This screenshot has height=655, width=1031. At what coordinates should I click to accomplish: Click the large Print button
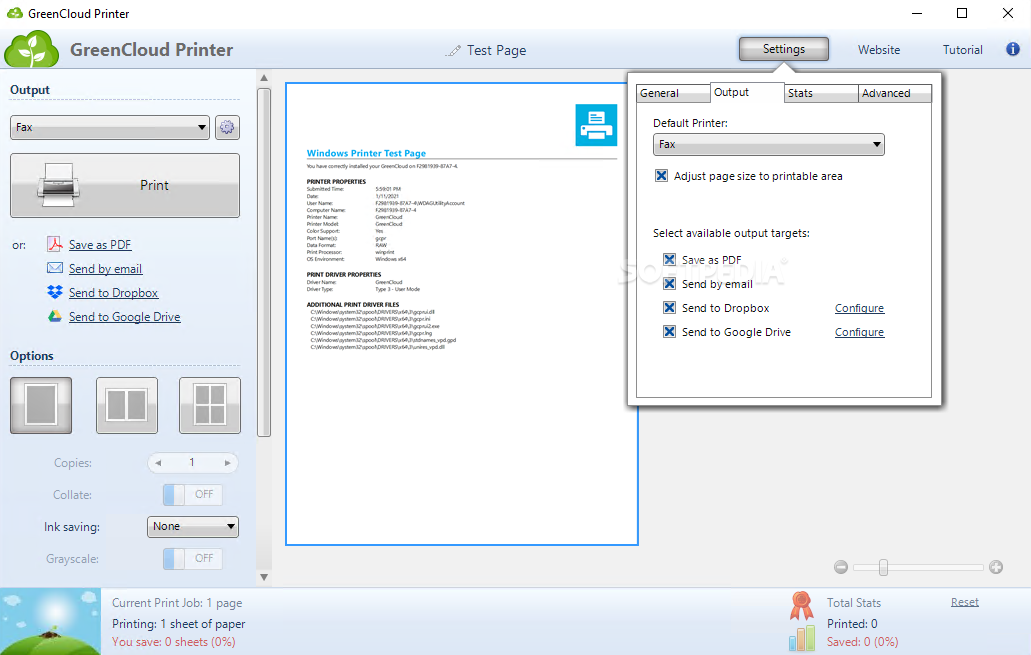(125, 185)
